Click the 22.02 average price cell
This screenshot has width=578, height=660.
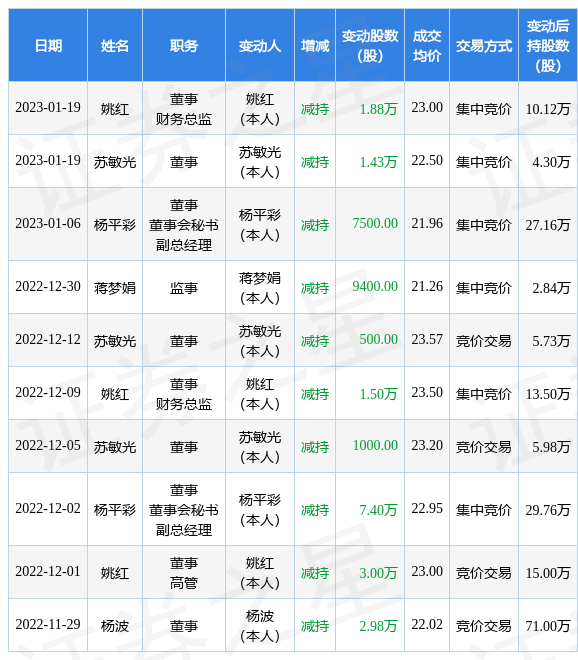coord(427,625)
